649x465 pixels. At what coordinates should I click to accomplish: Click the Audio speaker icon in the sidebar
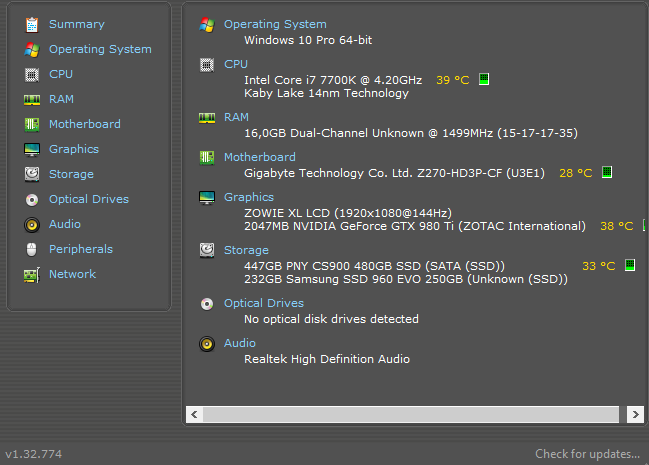point(31,224)
